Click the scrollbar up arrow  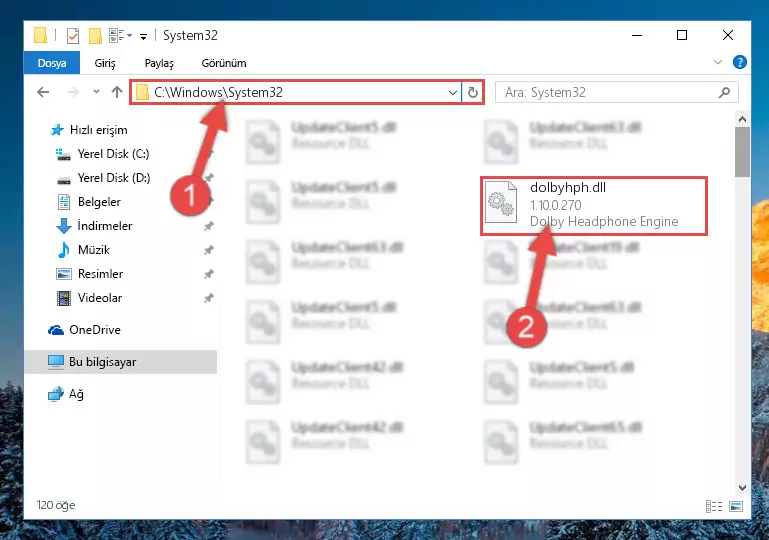743,119
